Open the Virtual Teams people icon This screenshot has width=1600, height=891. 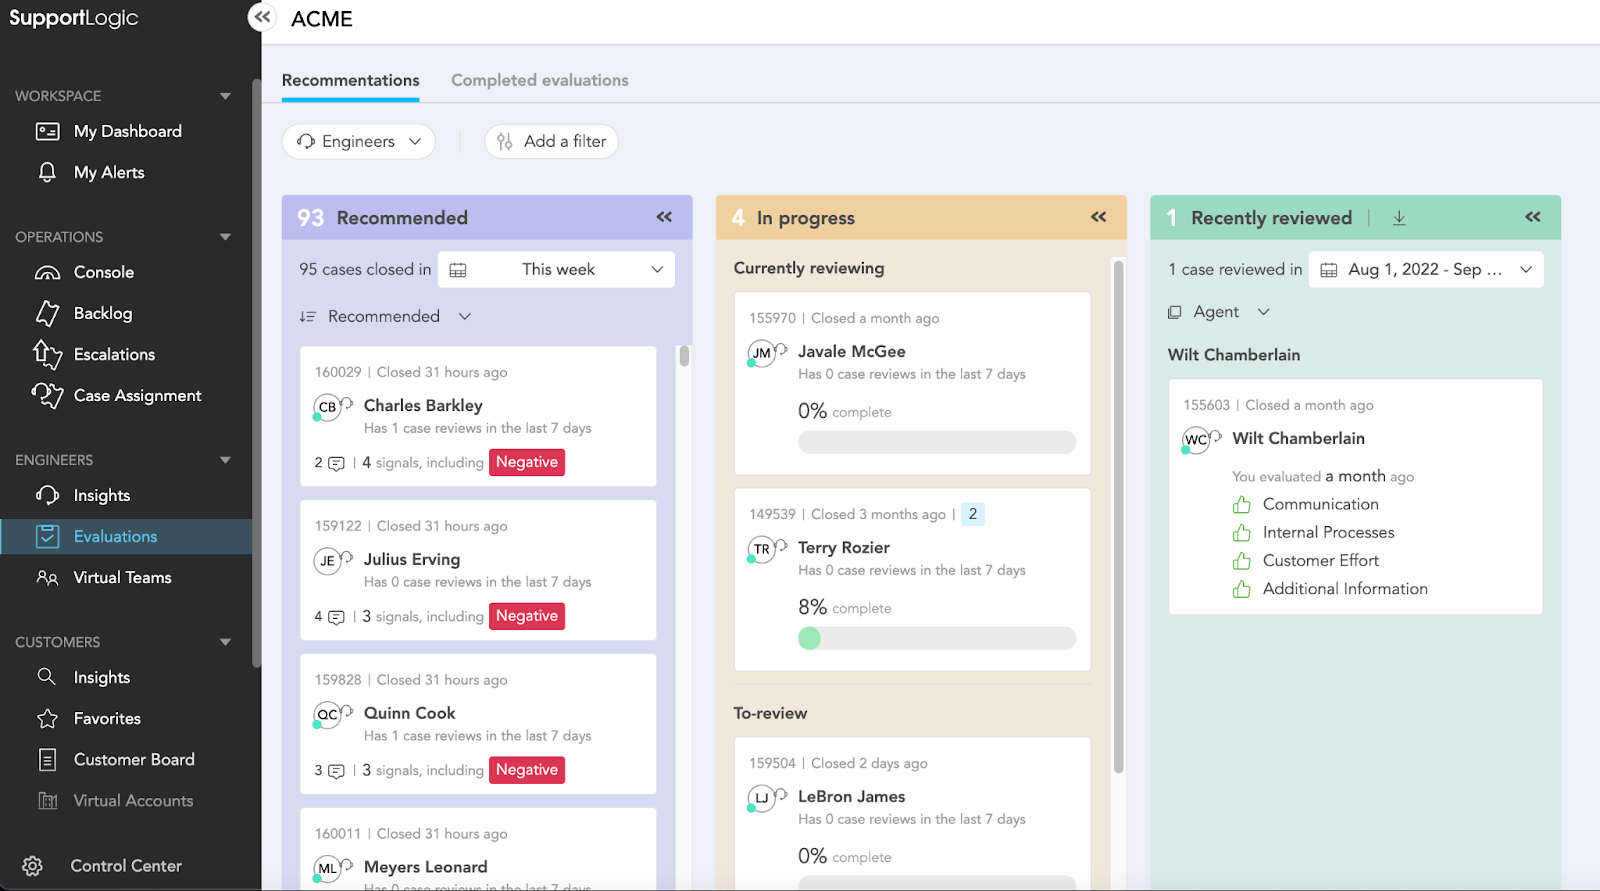point(47,577)
